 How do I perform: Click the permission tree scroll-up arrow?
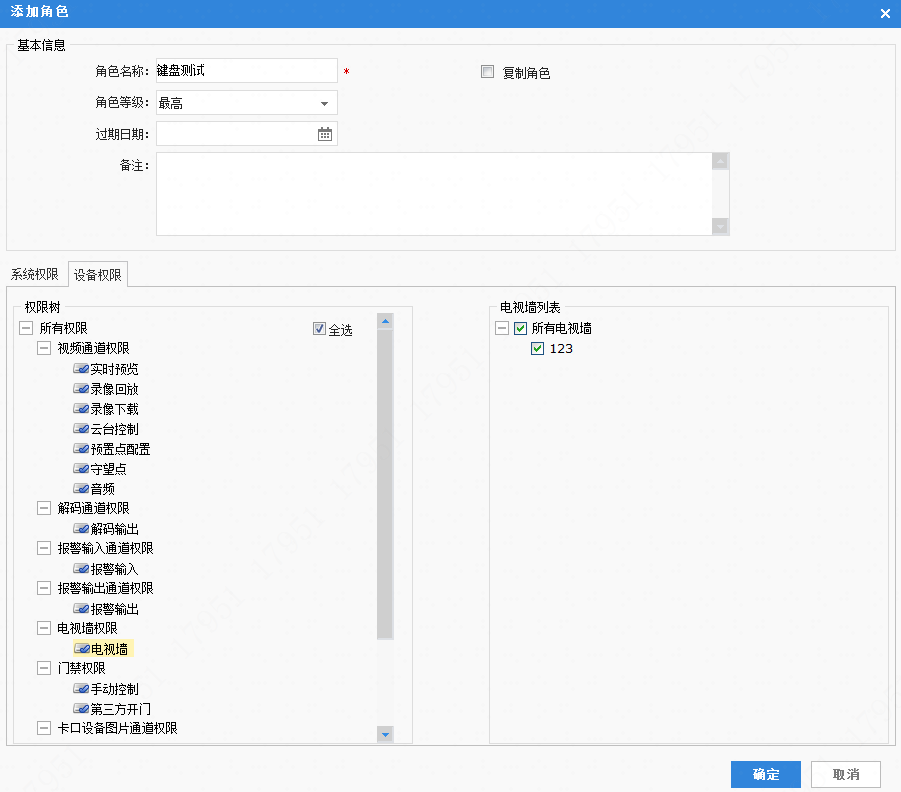(386, 321)
